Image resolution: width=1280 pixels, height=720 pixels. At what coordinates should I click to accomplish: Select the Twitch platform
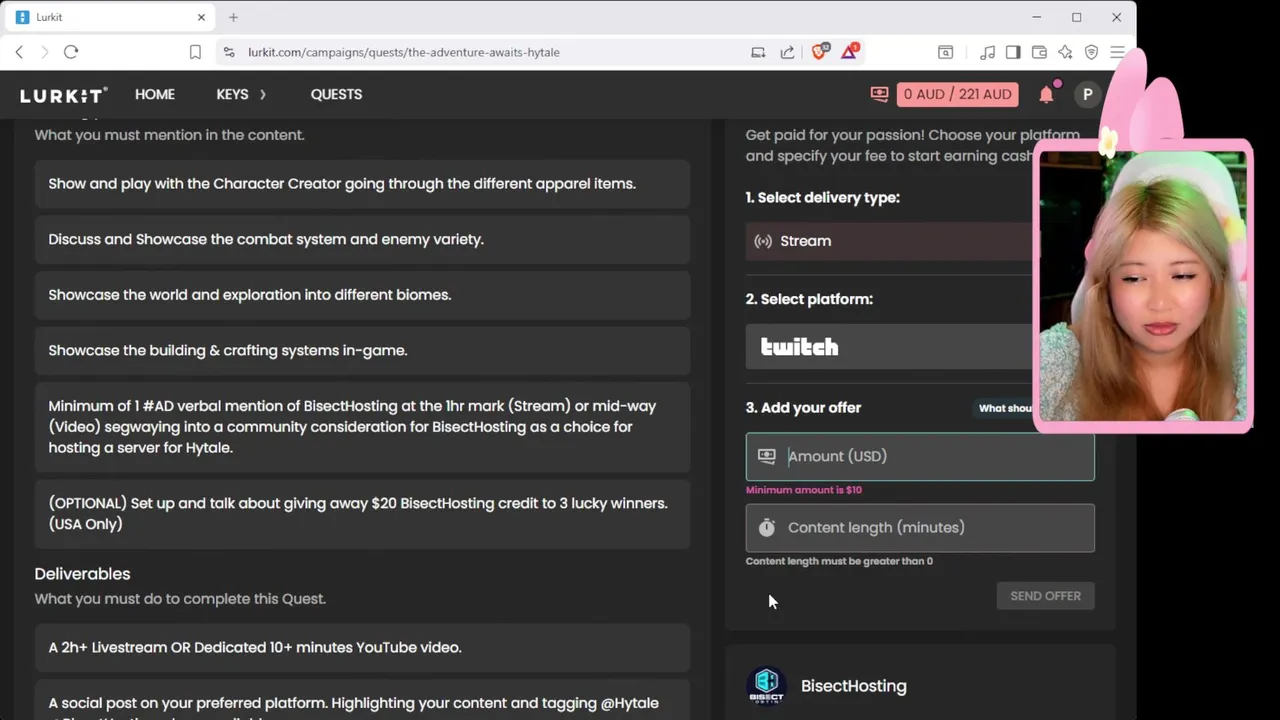click(x=889, y=347)
